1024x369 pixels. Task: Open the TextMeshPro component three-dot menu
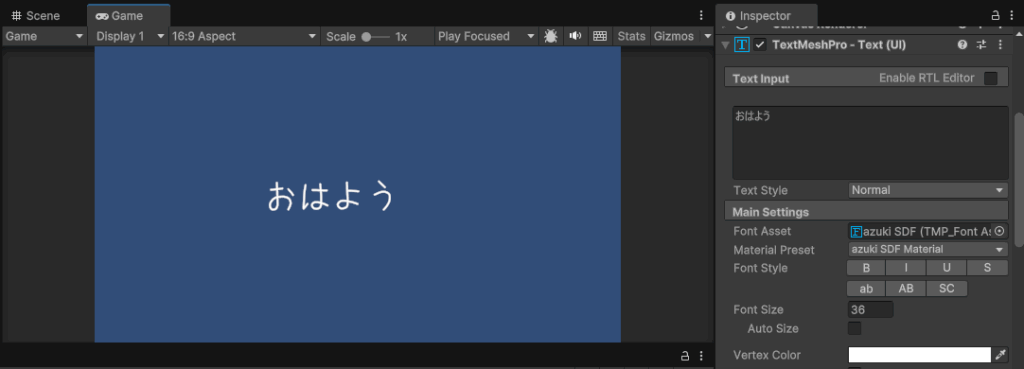1000,45
